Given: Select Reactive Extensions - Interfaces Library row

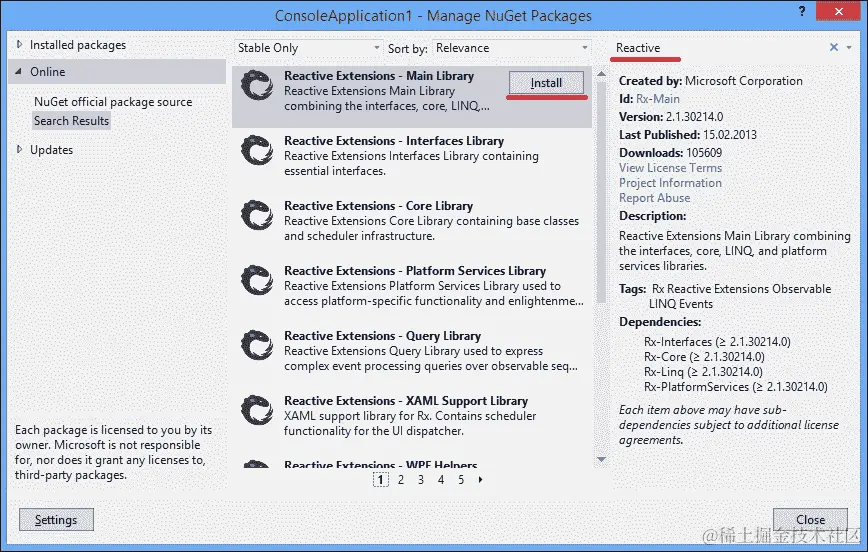Looking at the screenshot, I should tap(412, 156).
